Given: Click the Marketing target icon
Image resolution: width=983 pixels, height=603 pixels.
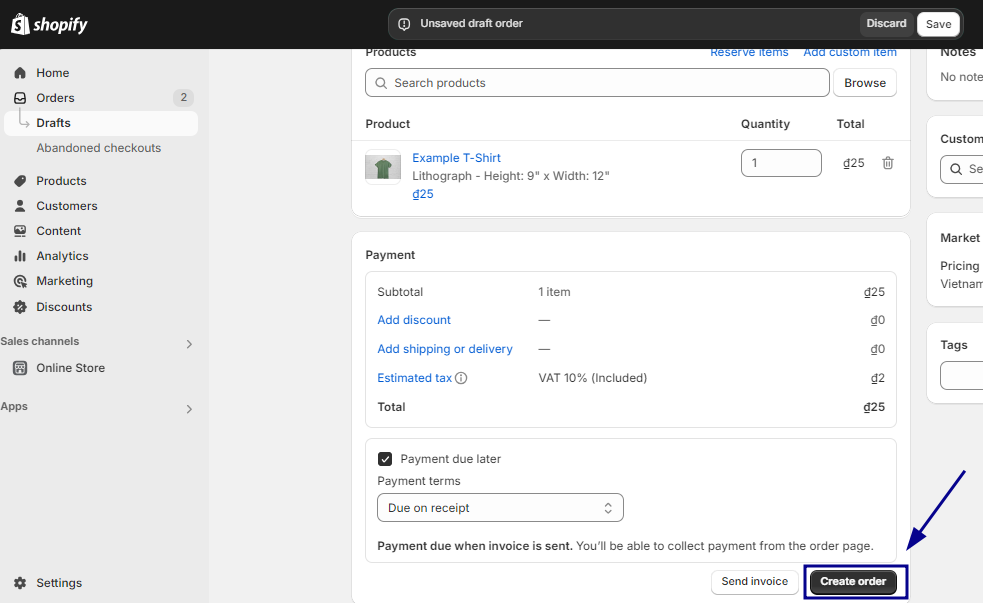Looking at the screenshot, I should click(x=20, y=281).
